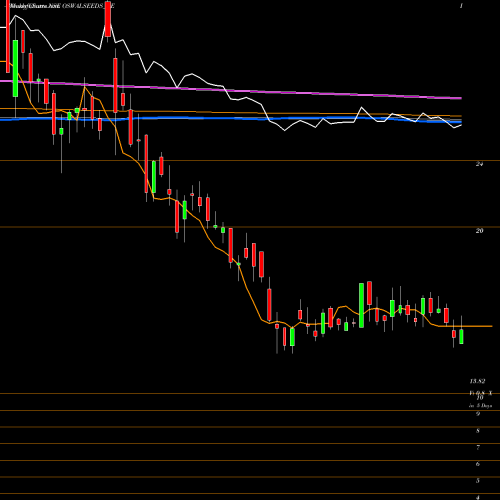Image resolution: width=500 pixels, height=500 pixels.
Task: Click the 4 price axis label
Action: click(478, 497)
